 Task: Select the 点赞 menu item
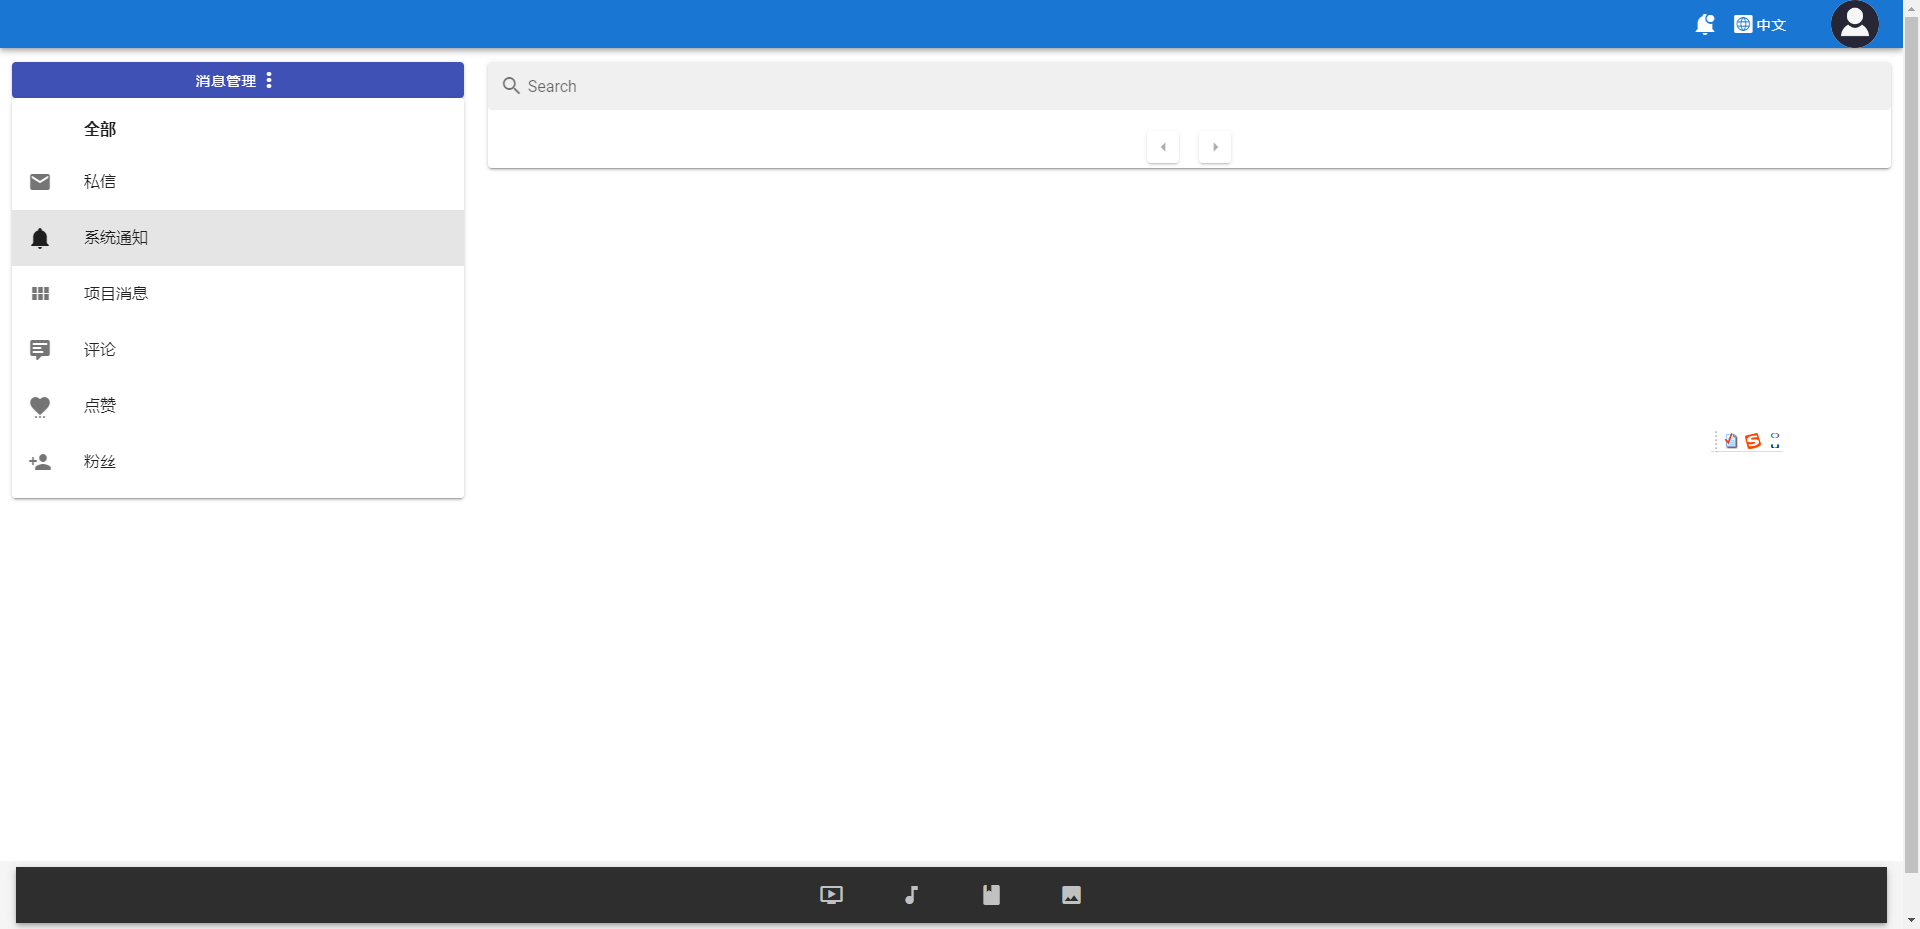[x=238, y=406]
